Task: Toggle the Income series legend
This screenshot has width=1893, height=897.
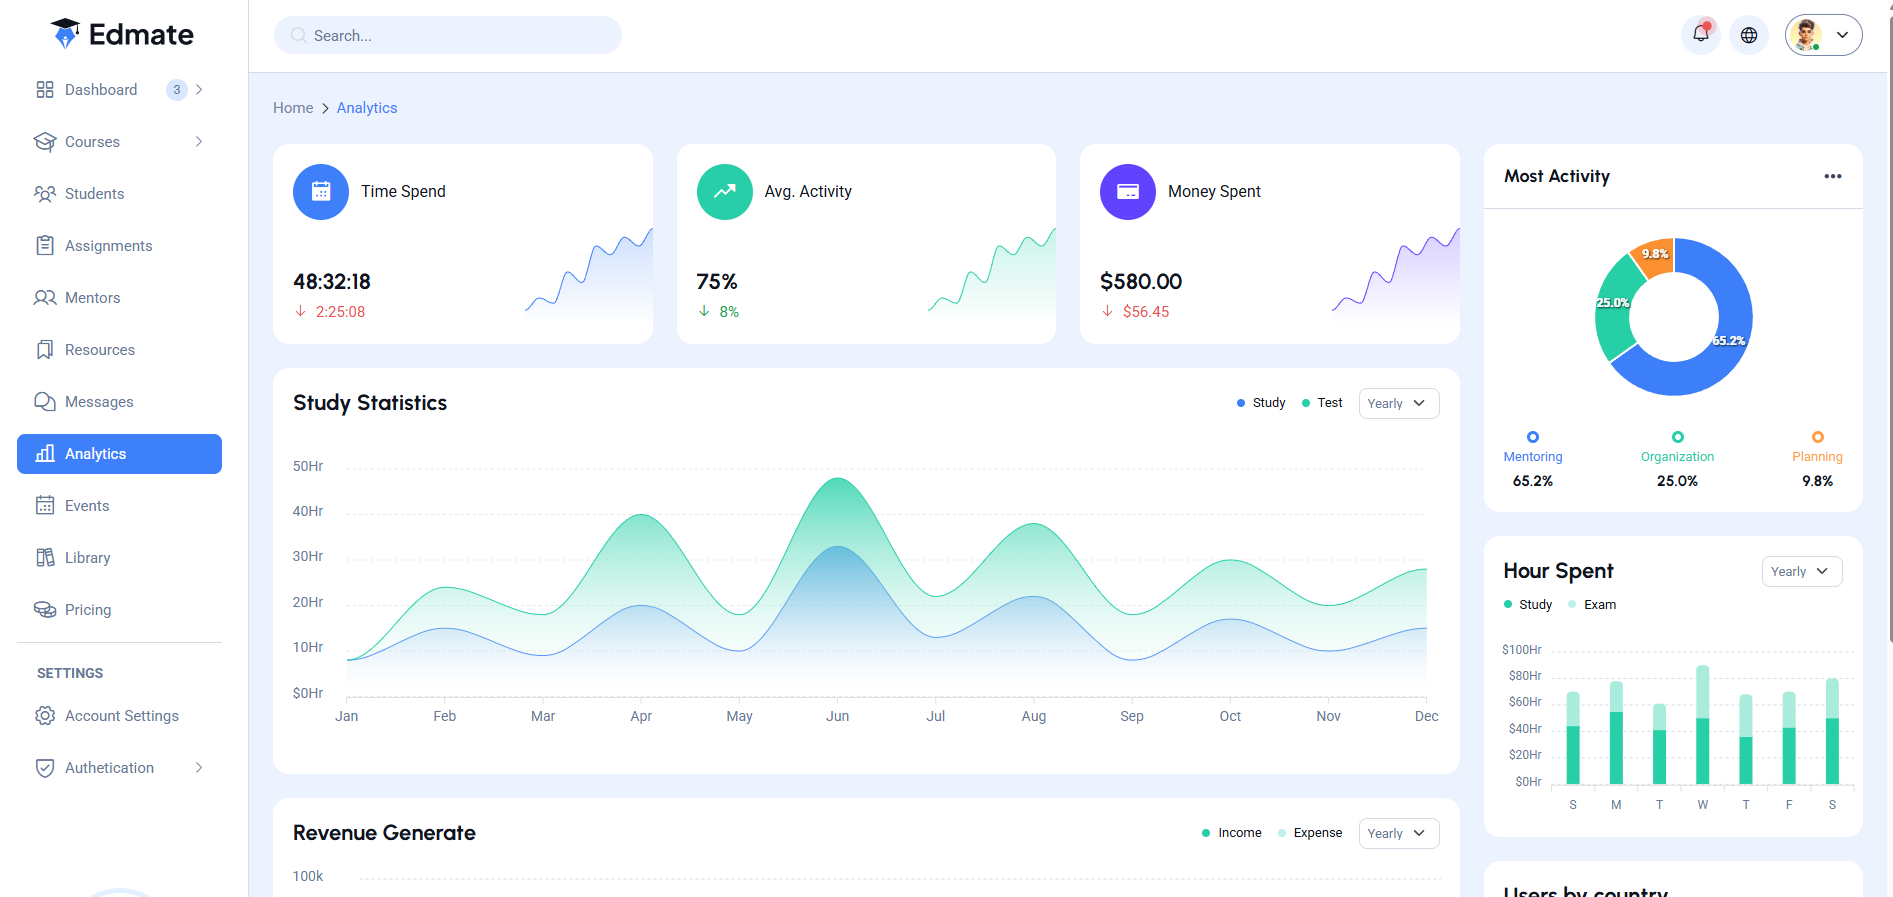Action: click(1232, 833)
